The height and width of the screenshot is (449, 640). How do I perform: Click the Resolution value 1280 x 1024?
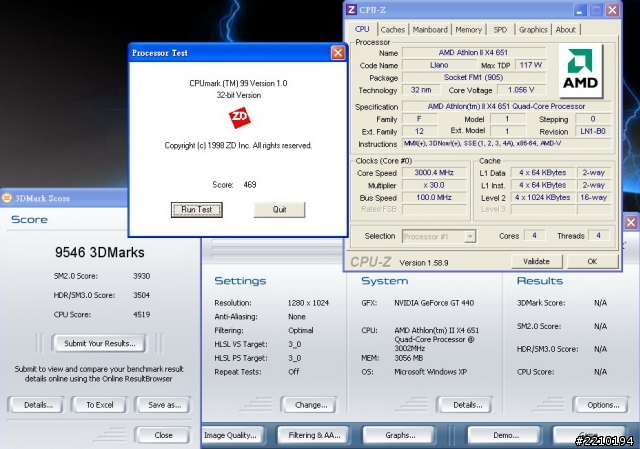coord(308,303)
